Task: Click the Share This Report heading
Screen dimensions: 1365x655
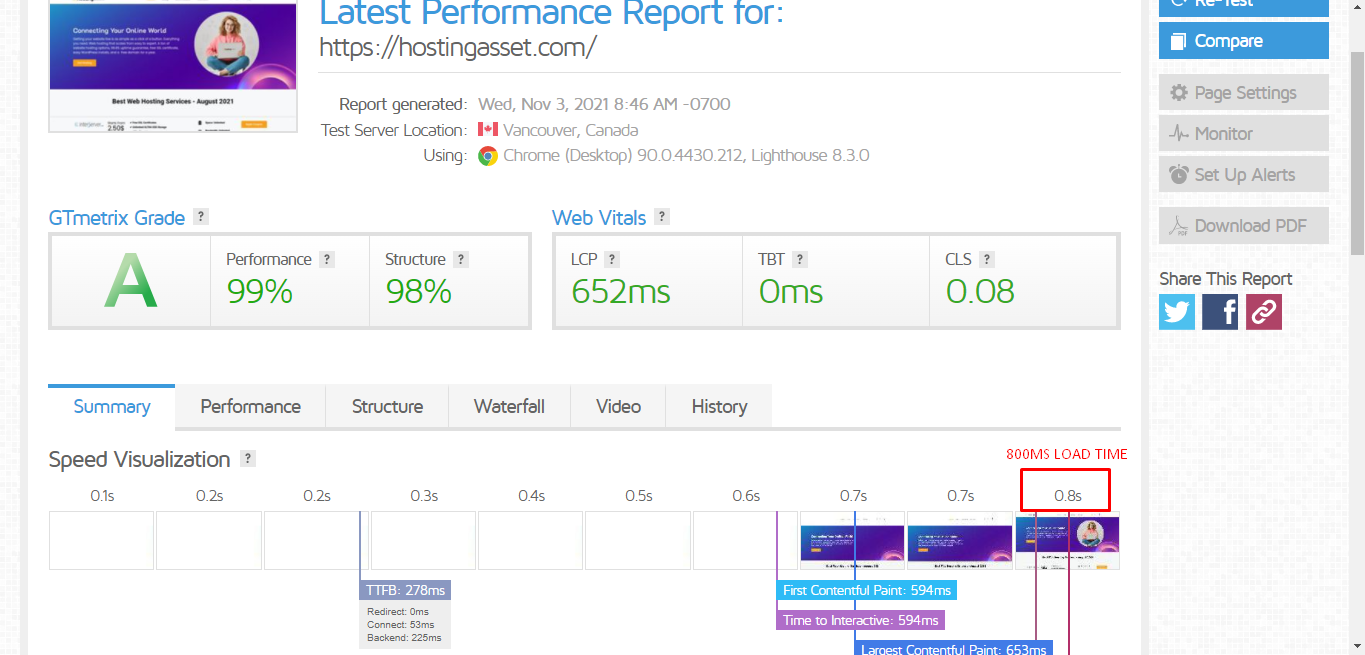Action: 1226,279
